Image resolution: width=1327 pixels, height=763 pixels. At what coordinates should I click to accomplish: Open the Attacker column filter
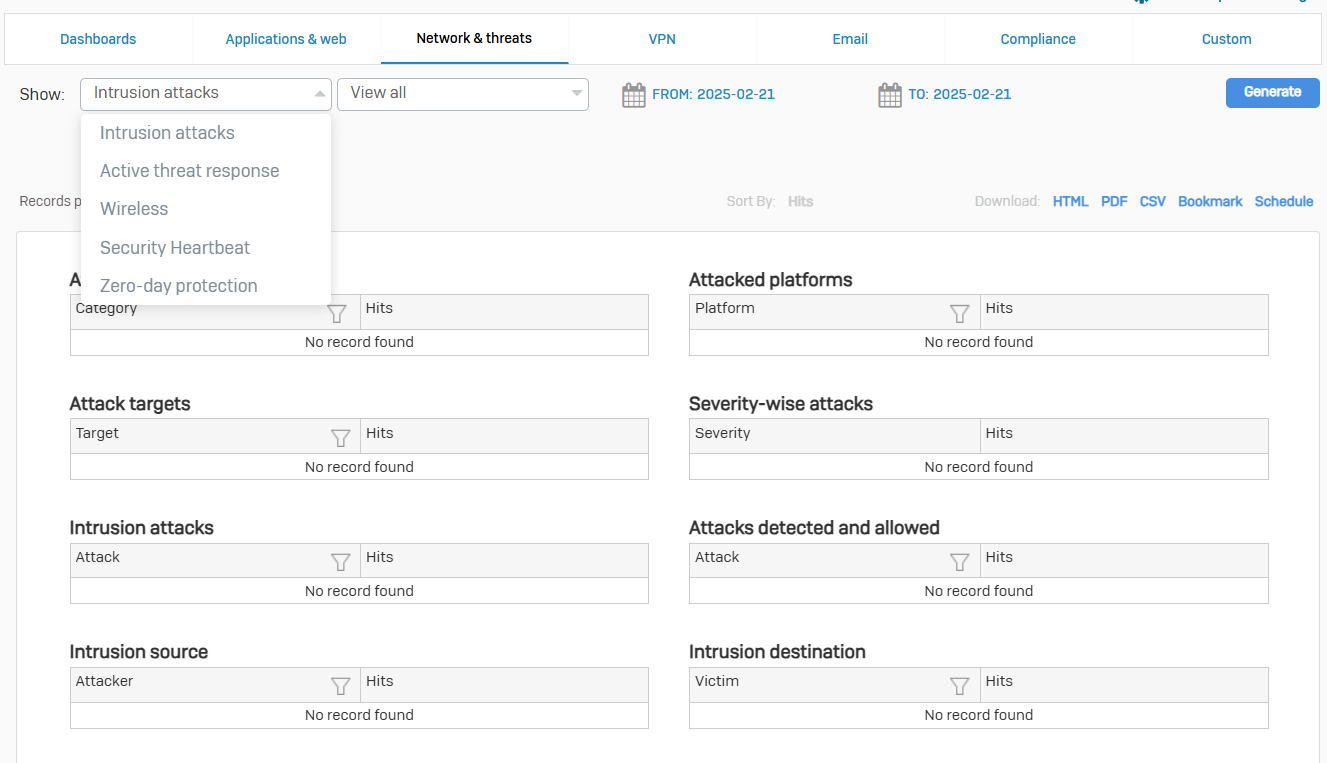point(340,686)
